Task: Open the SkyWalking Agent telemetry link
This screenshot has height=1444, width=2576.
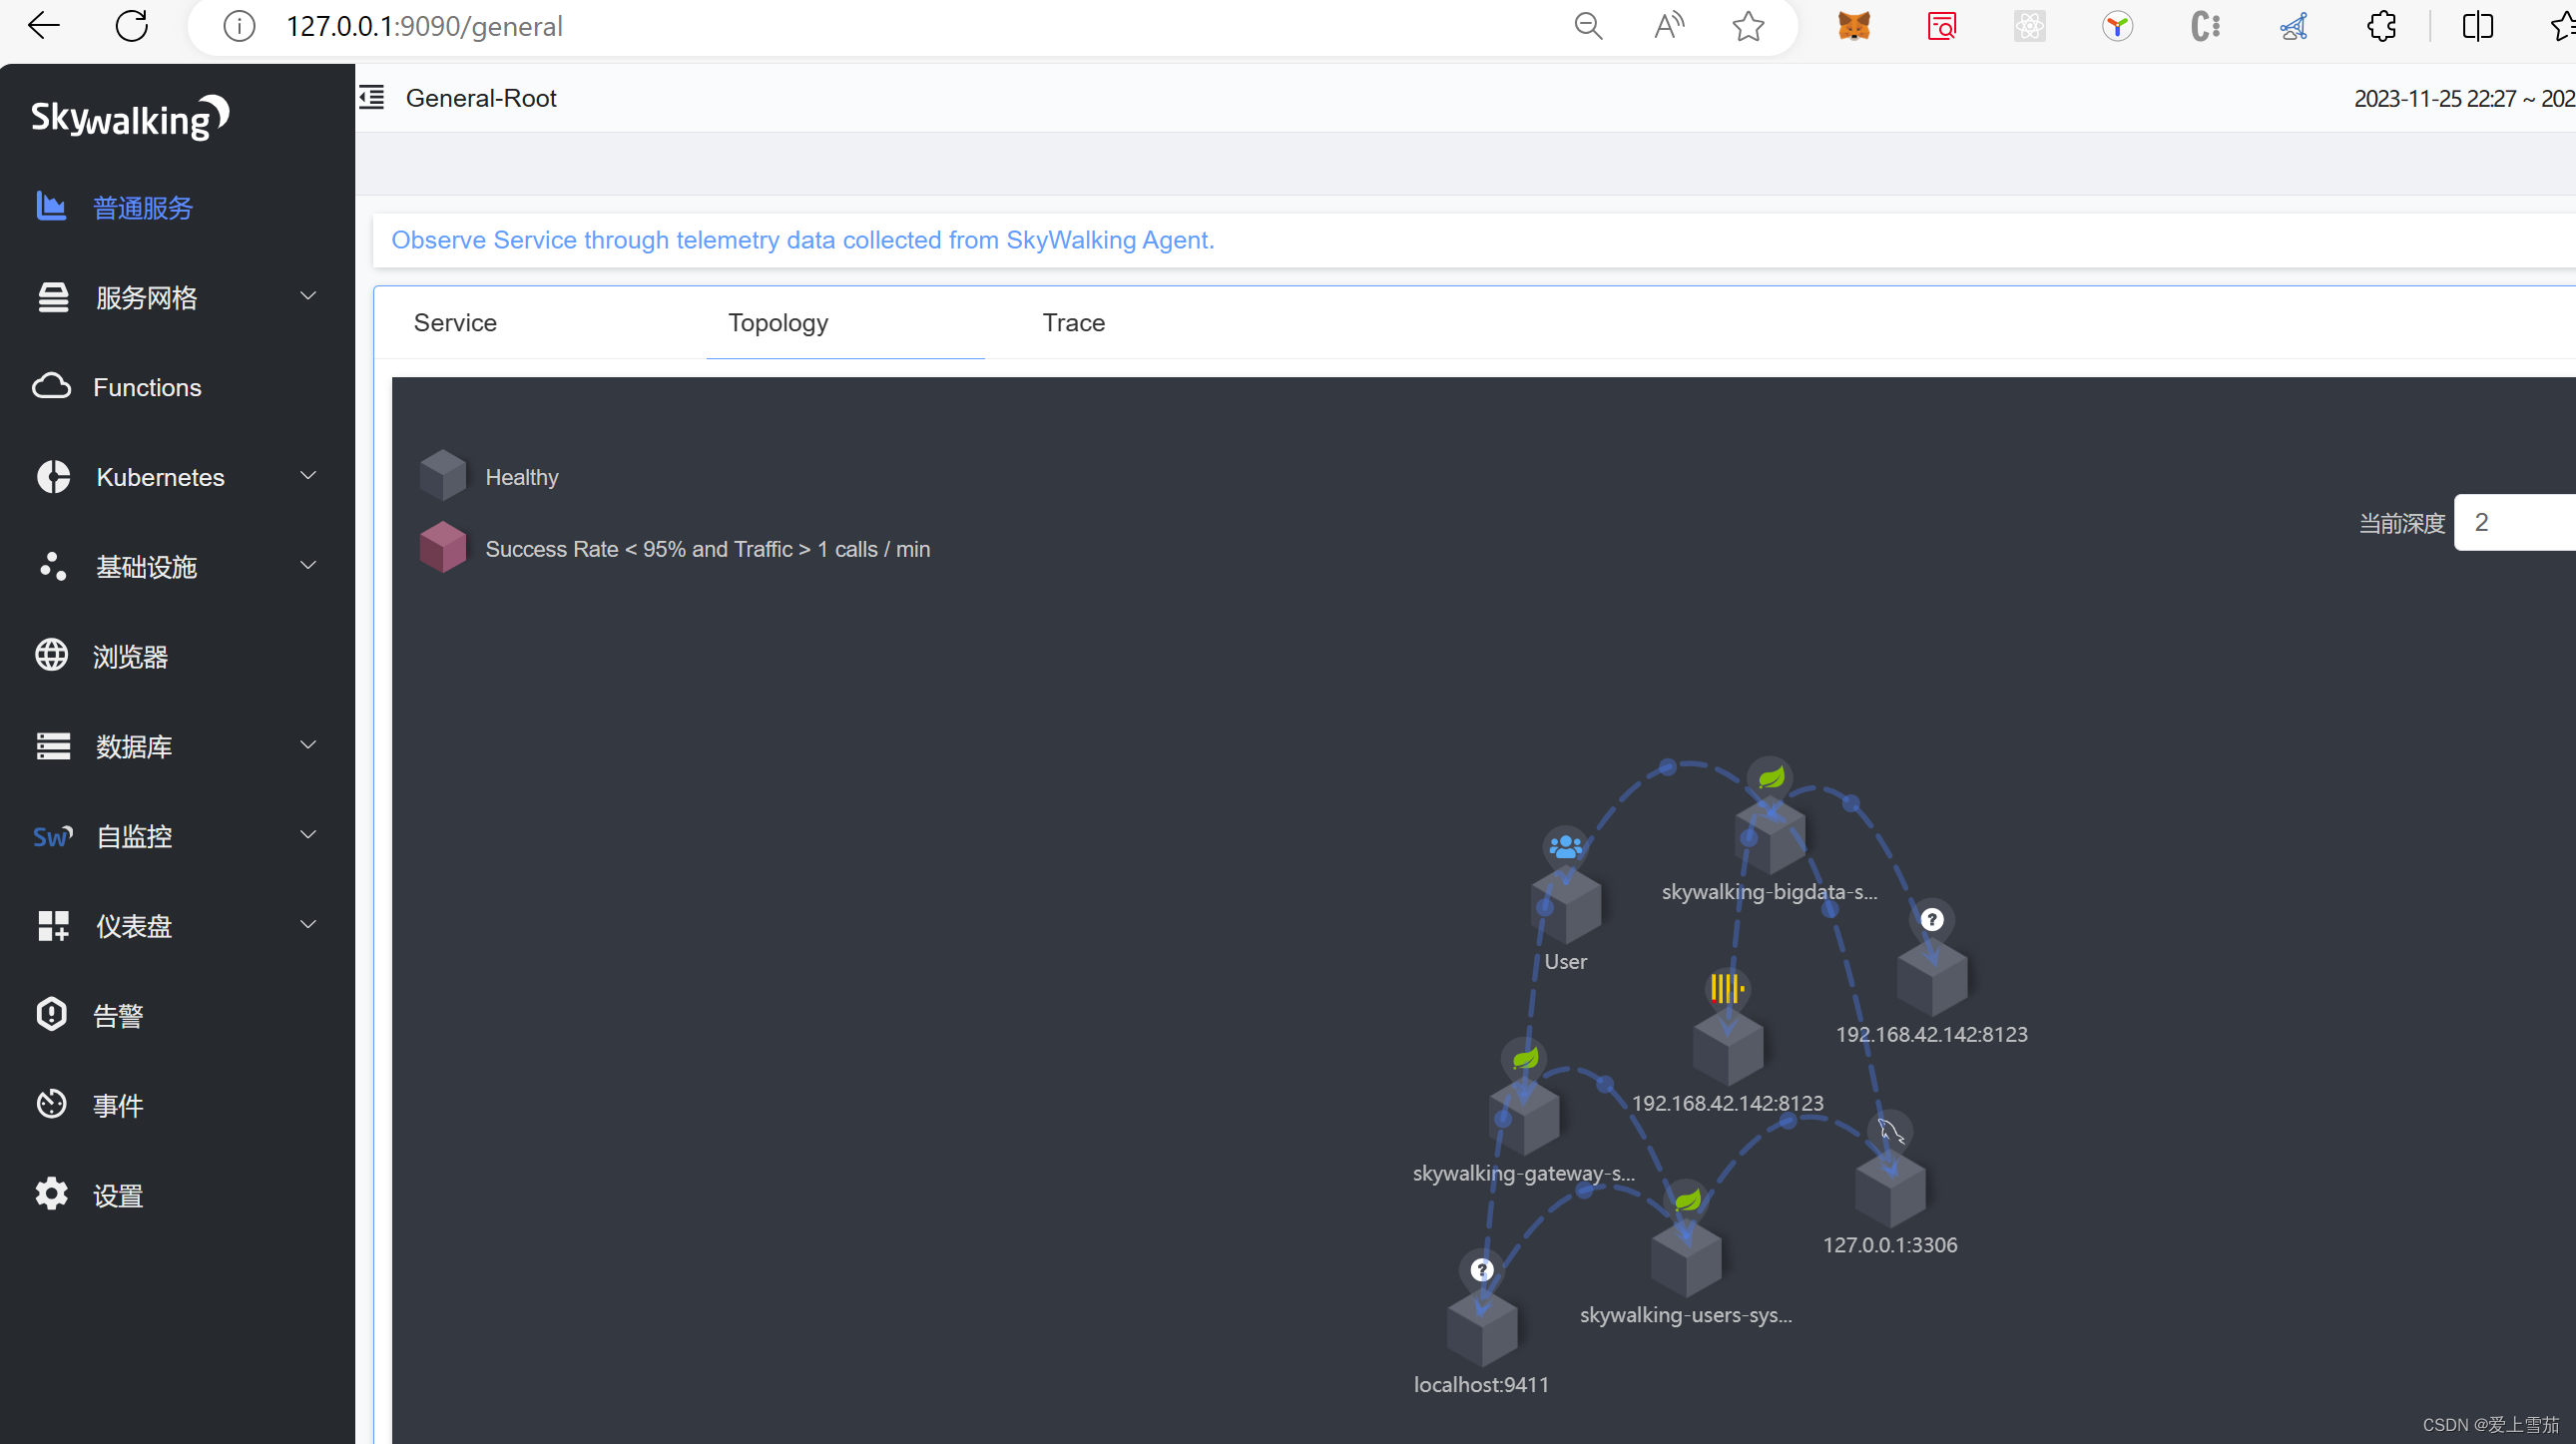Action: pos(802,240)
